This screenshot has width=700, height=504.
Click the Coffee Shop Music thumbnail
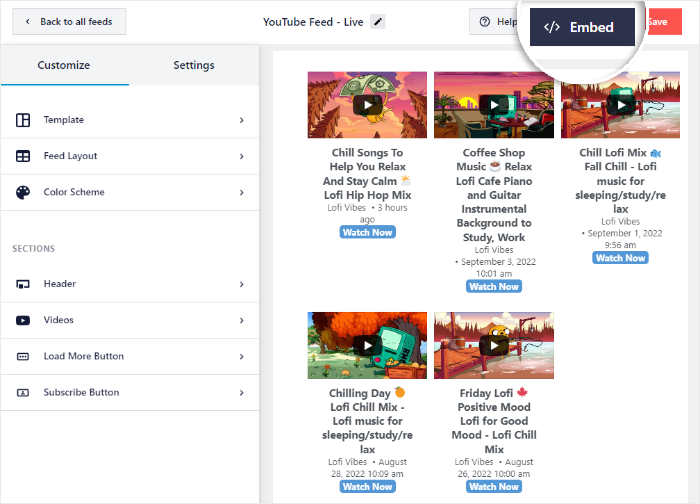[x=494, y=105]
